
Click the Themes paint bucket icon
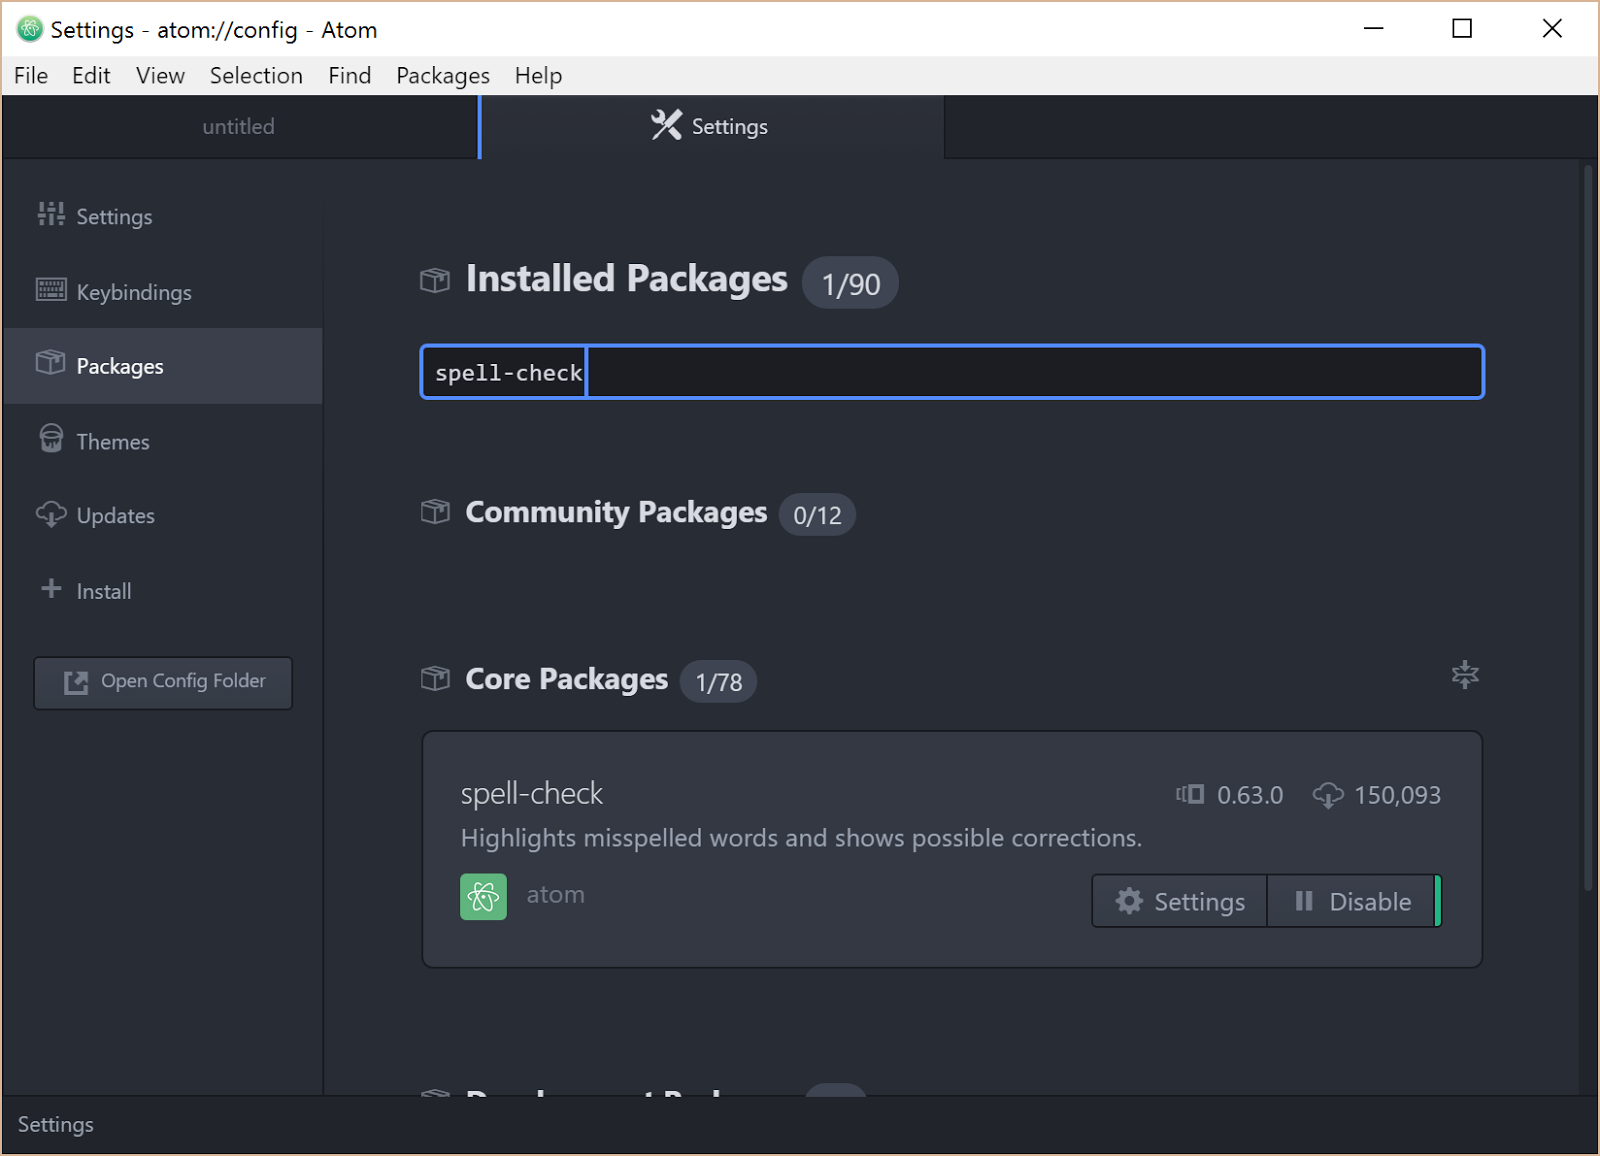pos(51,438)
